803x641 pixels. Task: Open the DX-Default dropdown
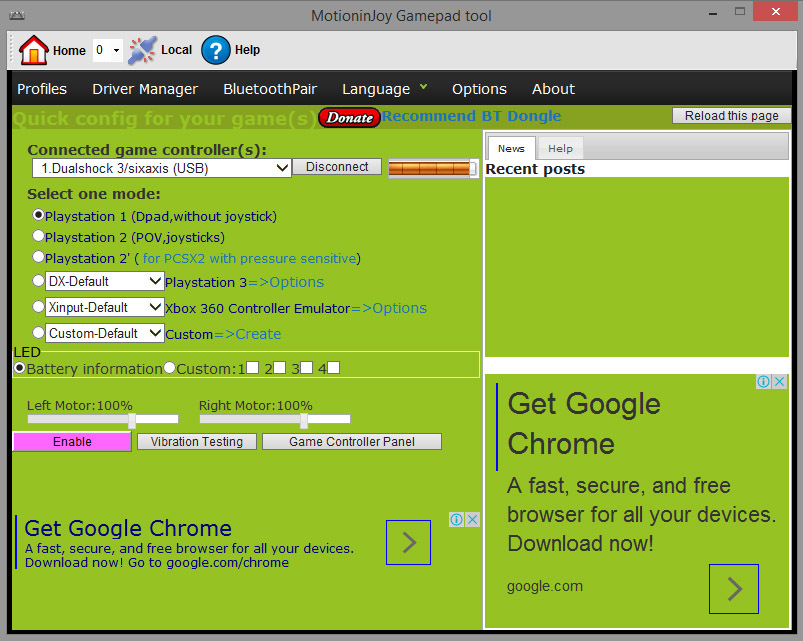click(104, 281)
